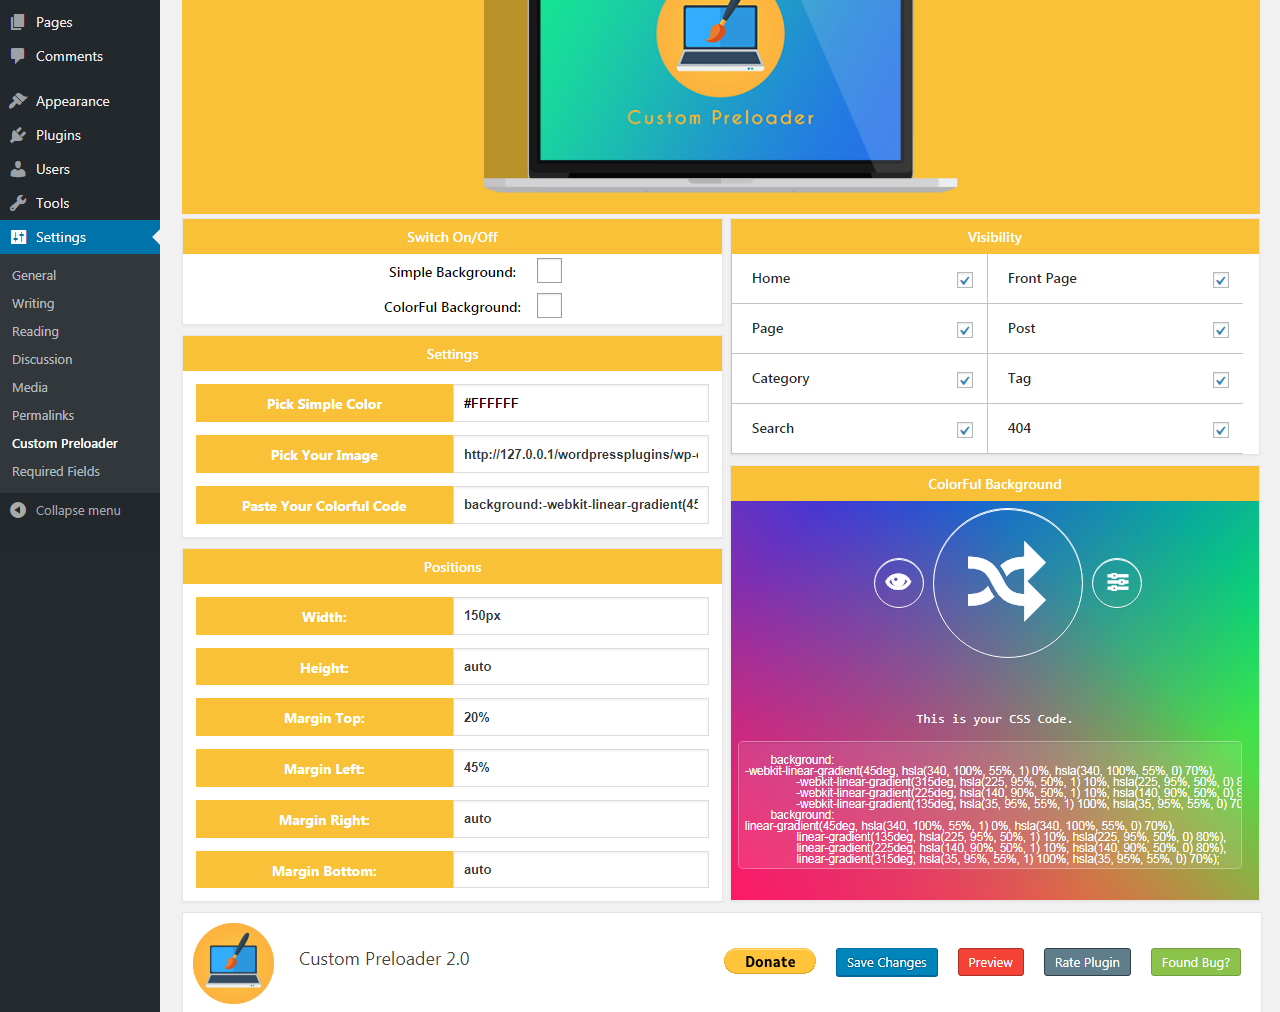Go to Media settings submenu
The width and height of the screenshot is (1280, 1012).
pyautogui.click(x=30, y=387)
